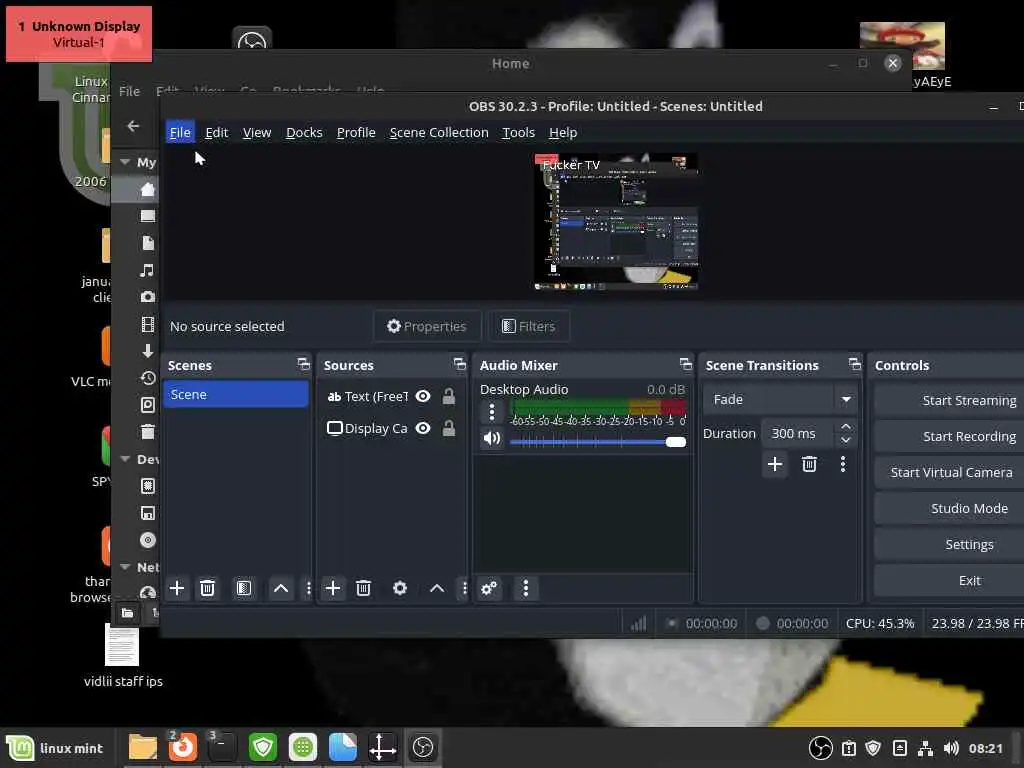Collapse Network section in file manager
This screenshot has height=768, width=1024.
click(x=125, y=567)
